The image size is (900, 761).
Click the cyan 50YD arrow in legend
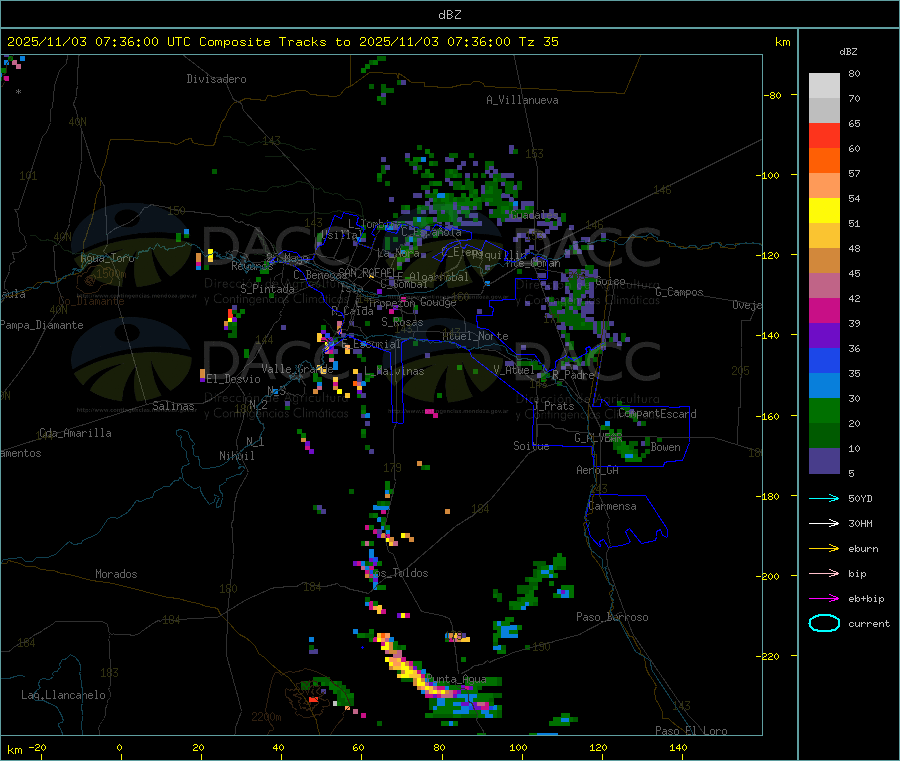tap(824, 498)
